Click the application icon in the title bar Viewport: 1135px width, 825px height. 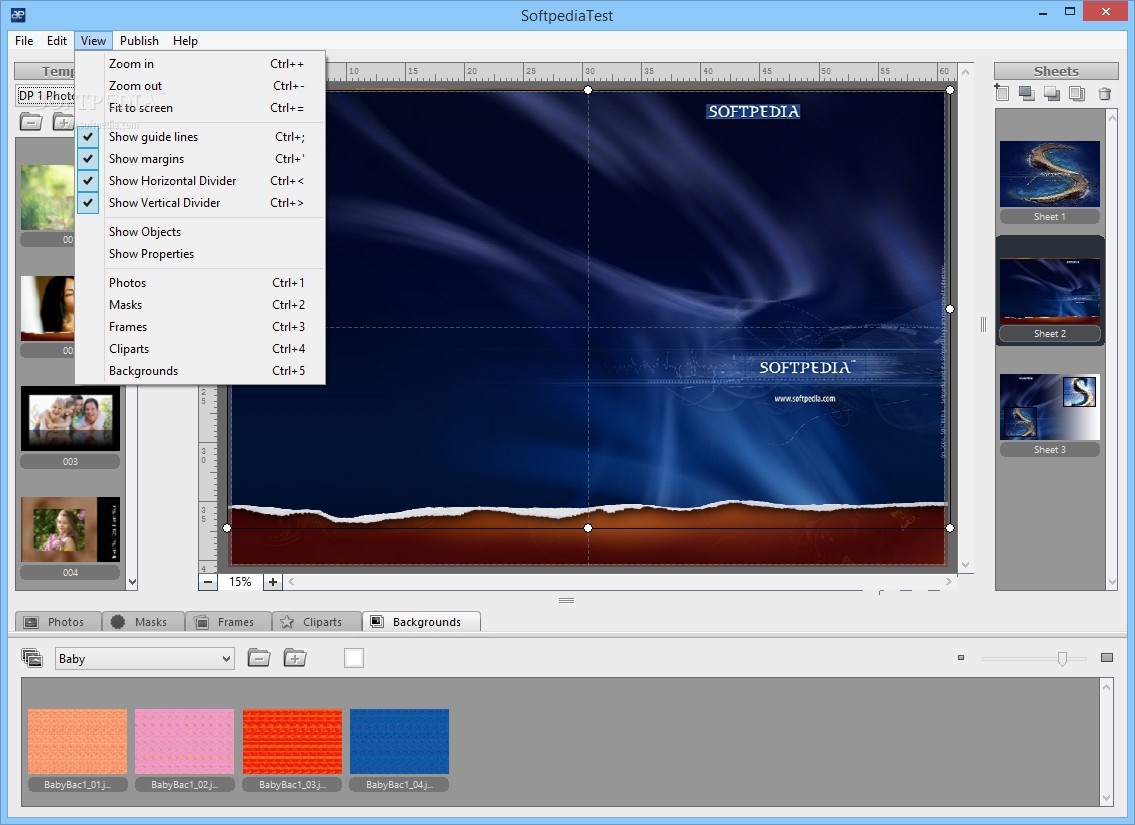point(18,14)
